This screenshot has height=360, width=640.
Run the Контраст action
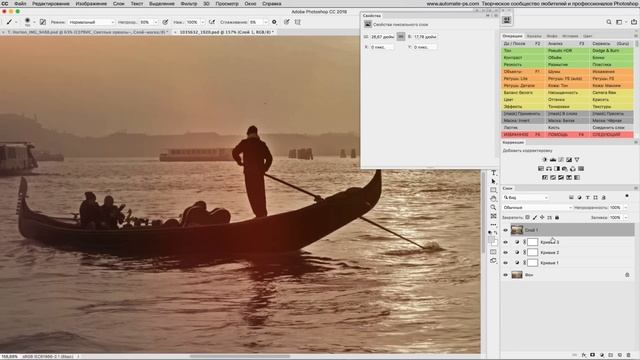point(523,58)
